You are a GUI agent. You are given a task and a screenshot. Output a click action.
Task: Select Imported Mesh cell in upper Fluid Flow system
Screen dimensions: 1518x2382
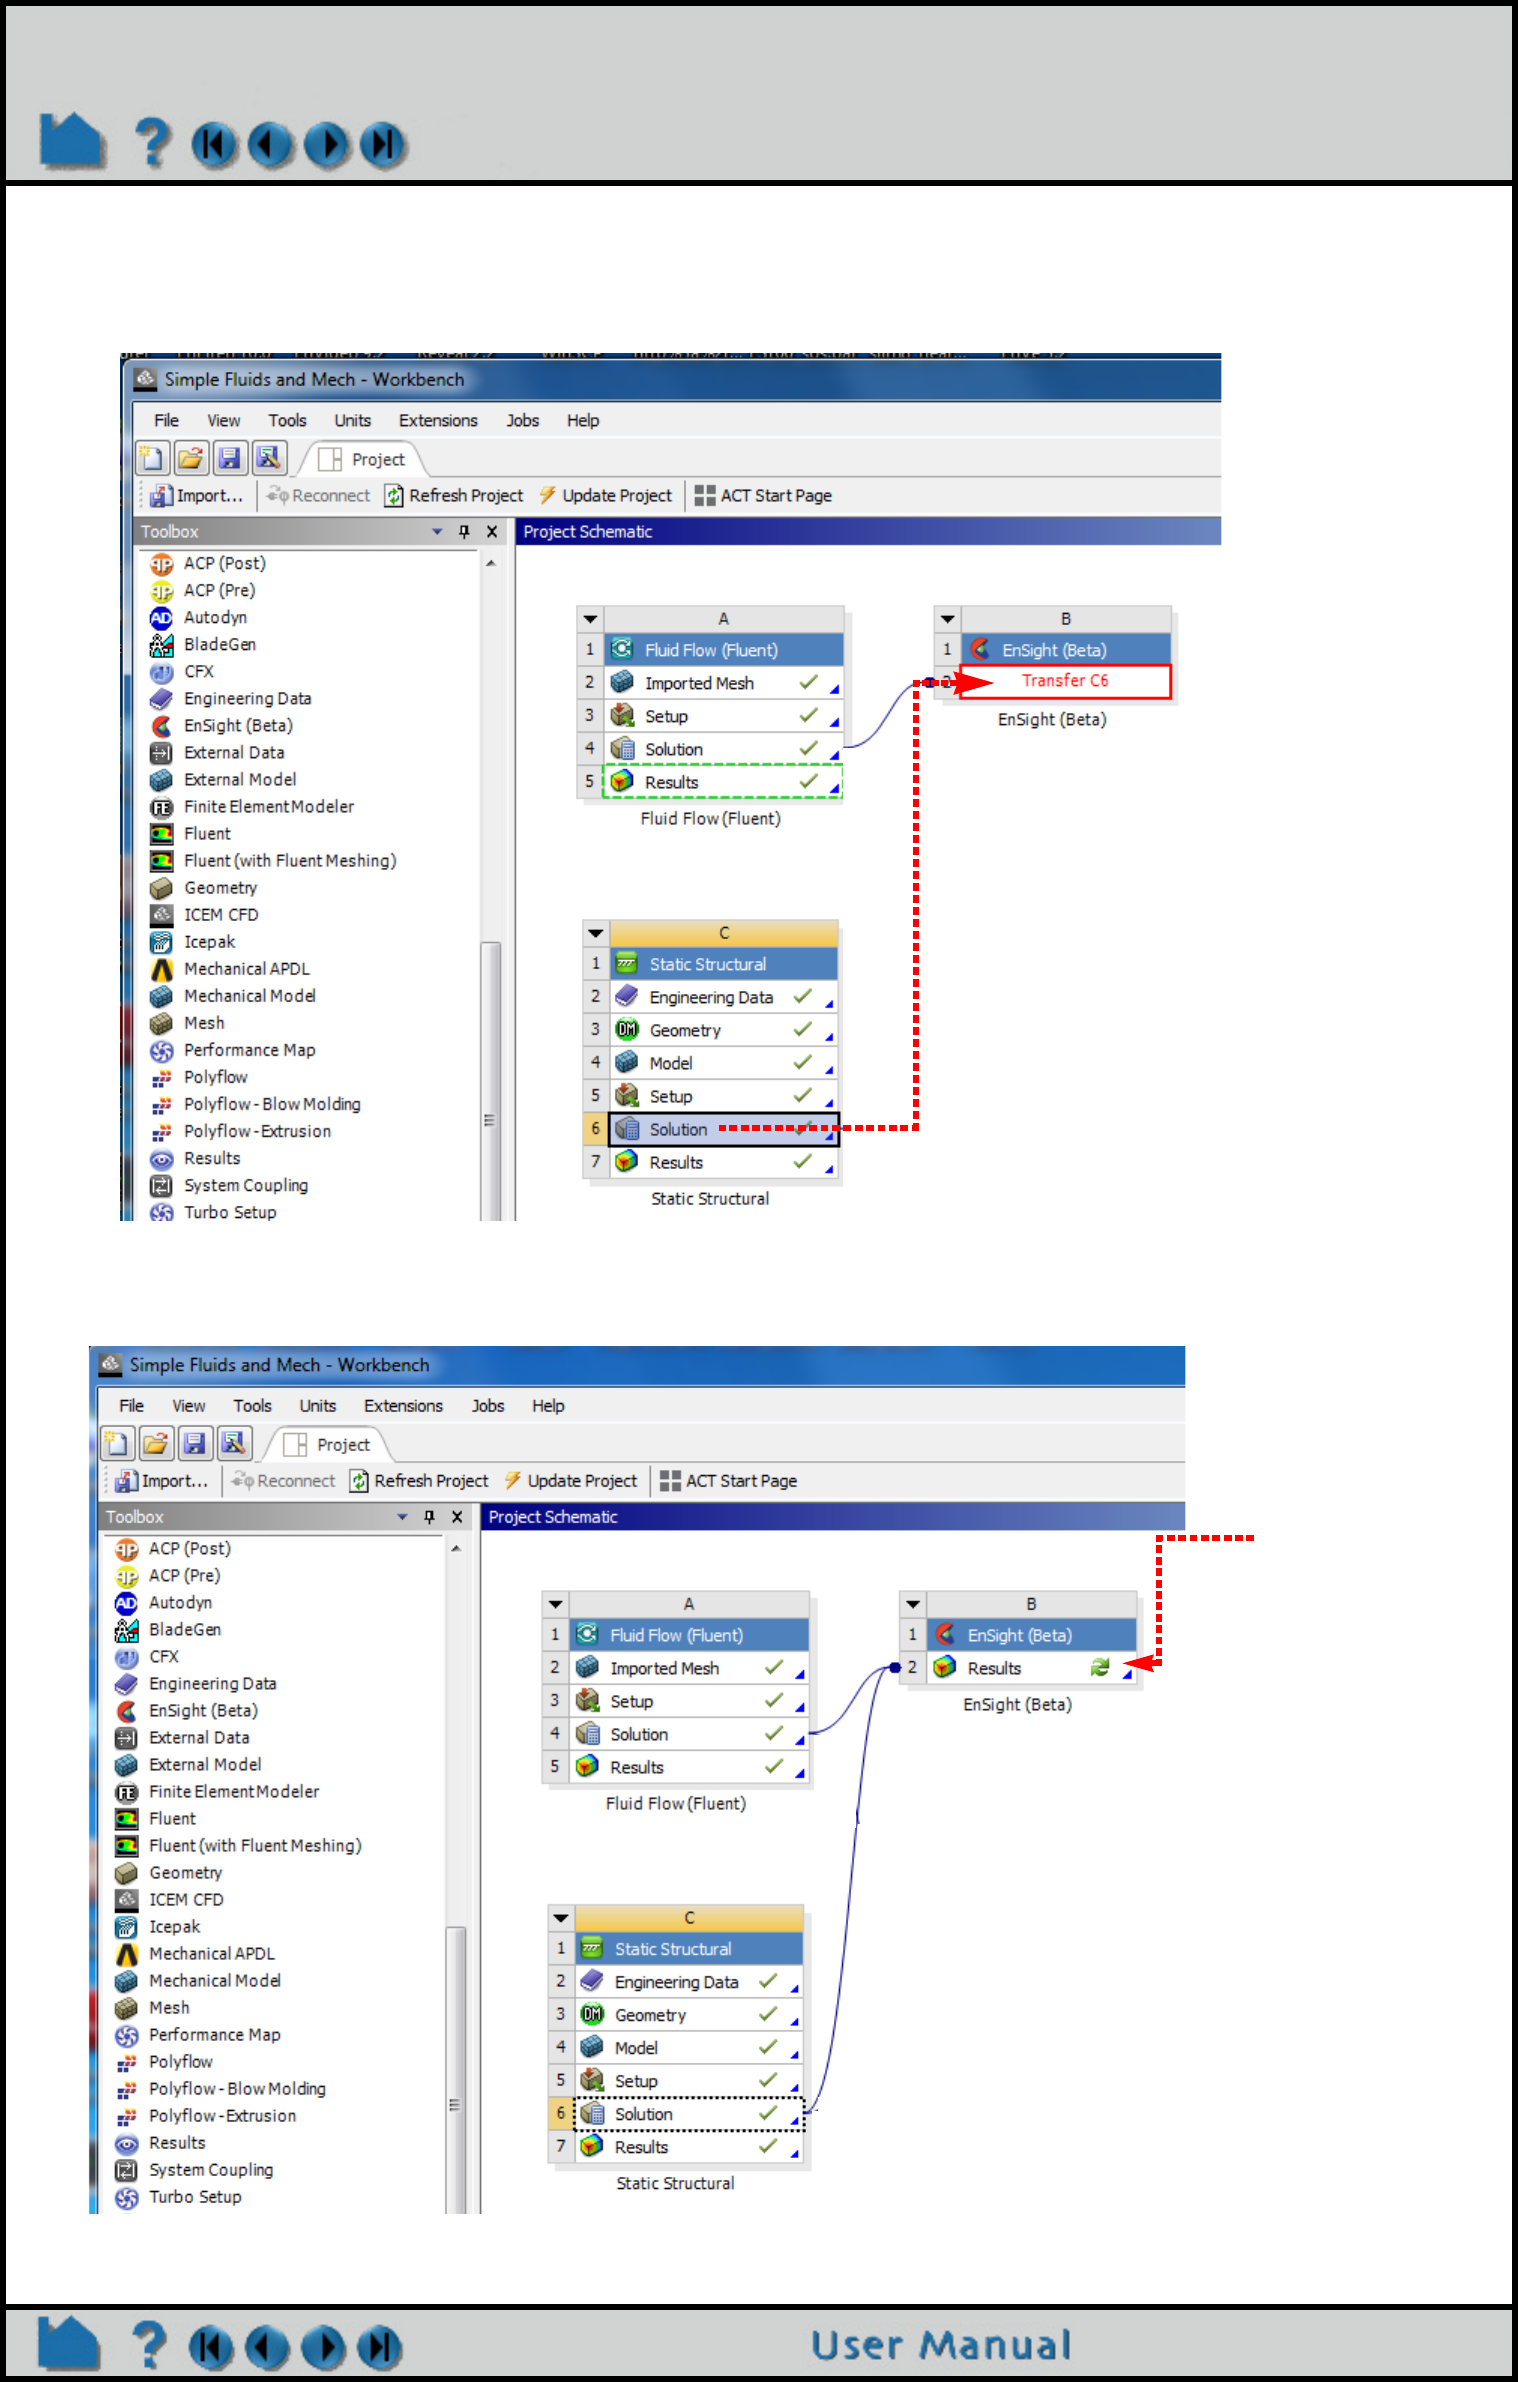pos(723,683)
